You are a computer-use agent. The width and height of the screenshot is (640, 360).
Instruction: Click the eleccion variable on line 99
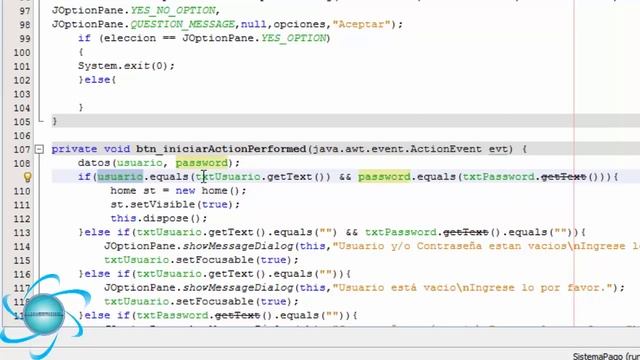(130, 38)
